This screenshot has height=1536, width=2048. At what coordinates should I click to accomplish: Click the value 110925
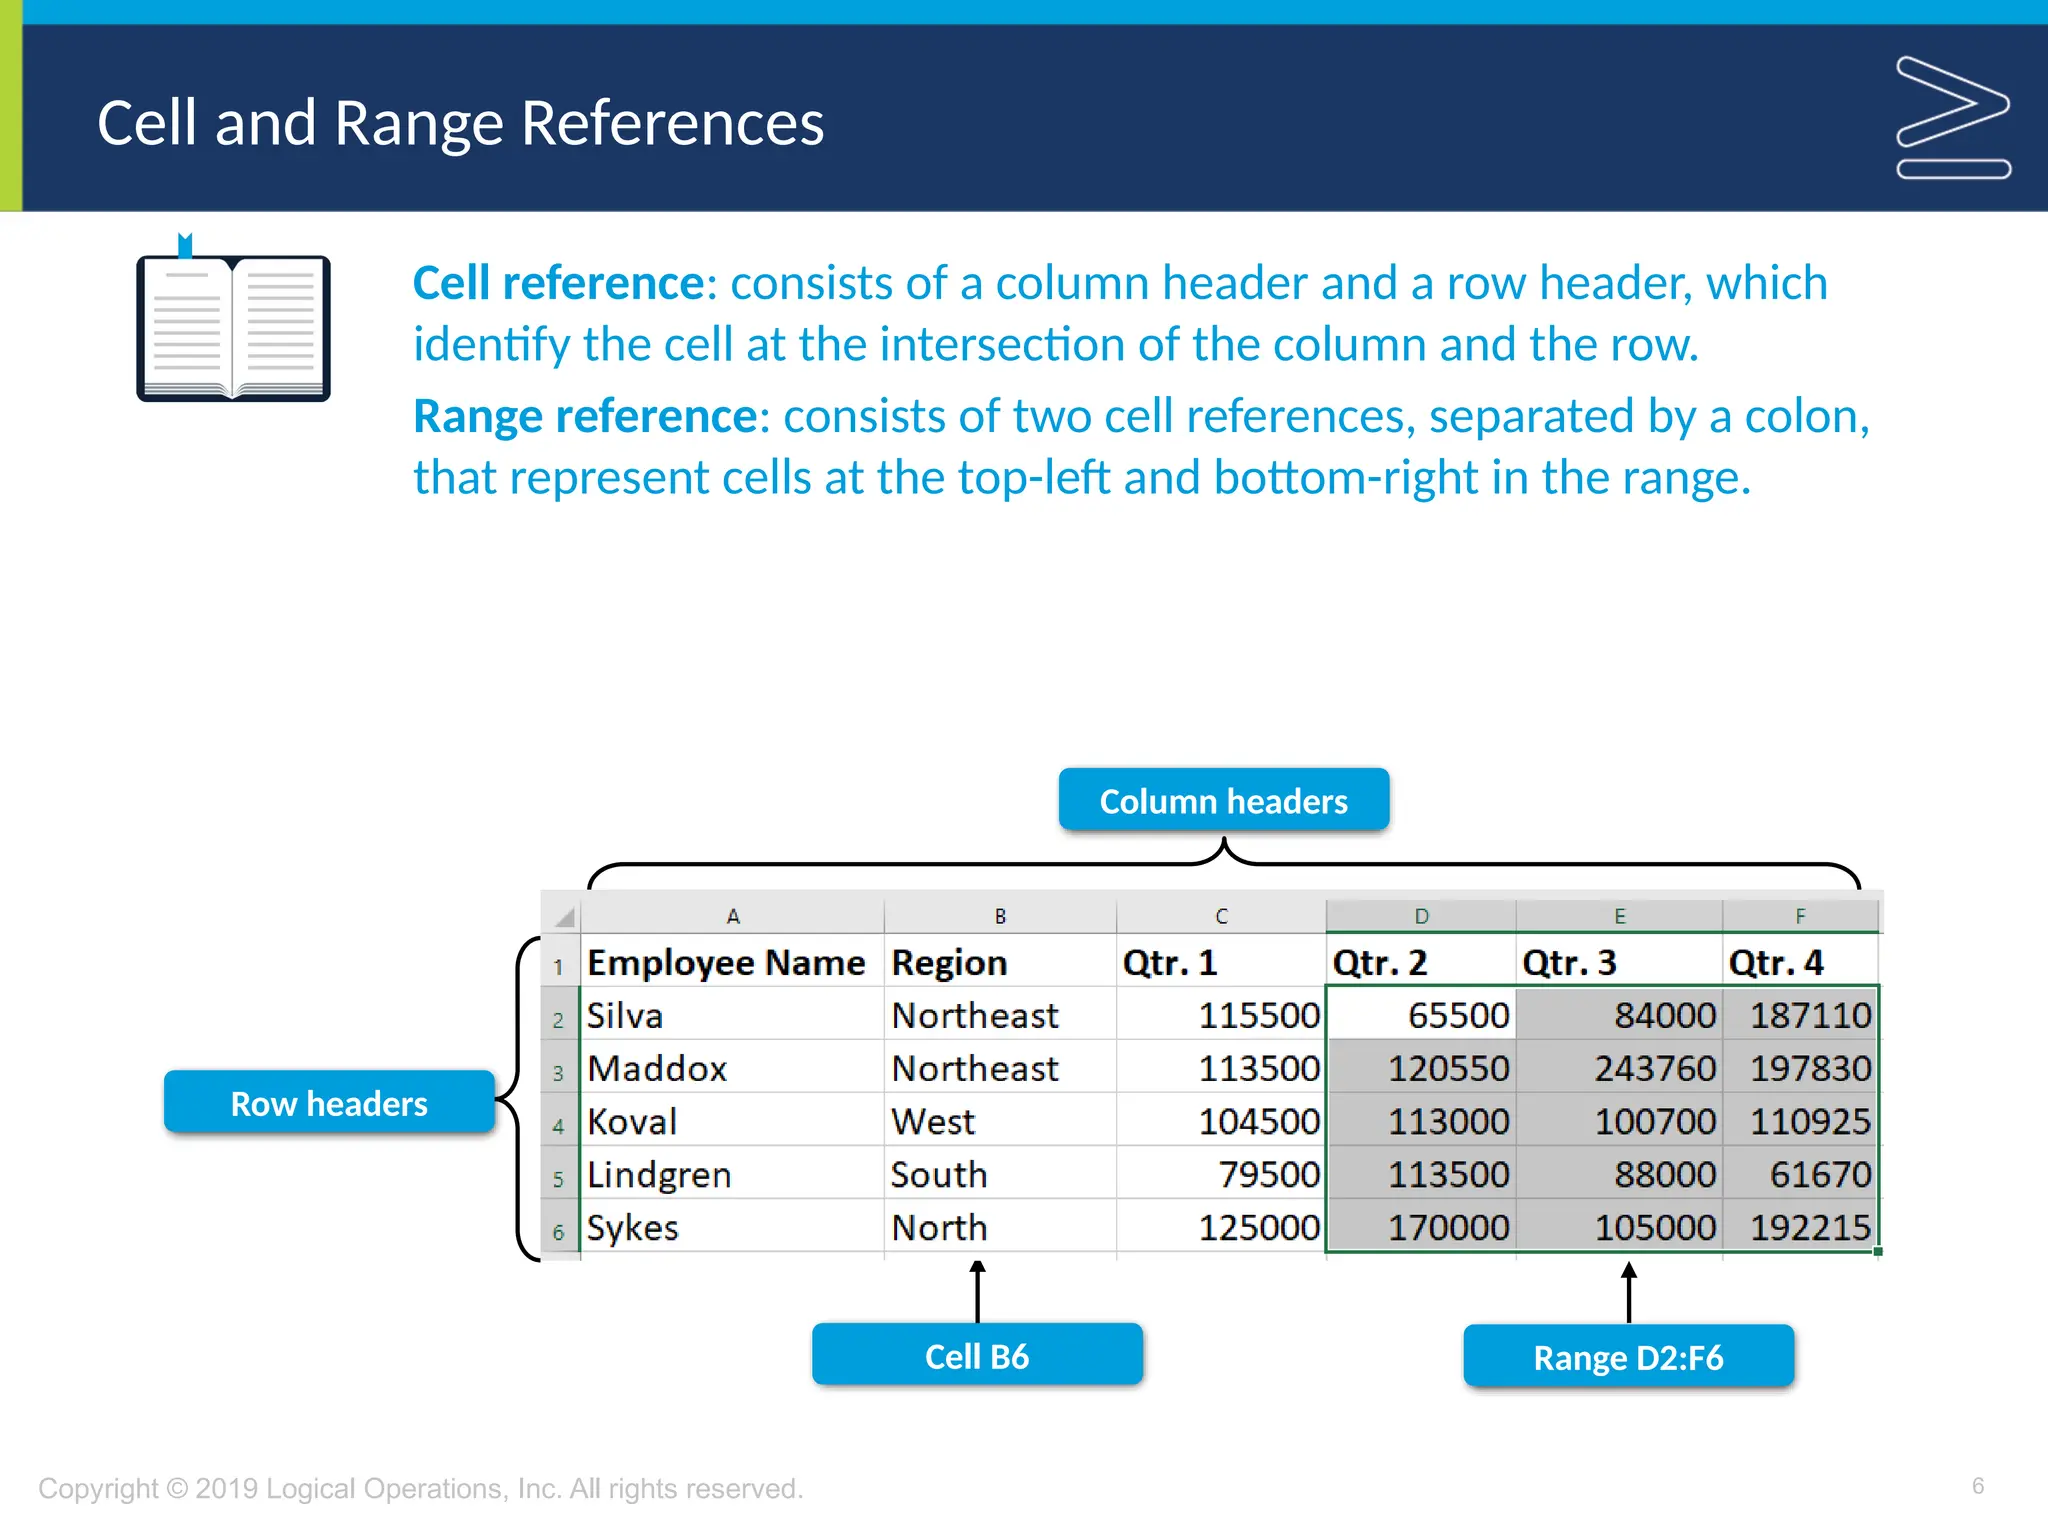(1800, 1120)
